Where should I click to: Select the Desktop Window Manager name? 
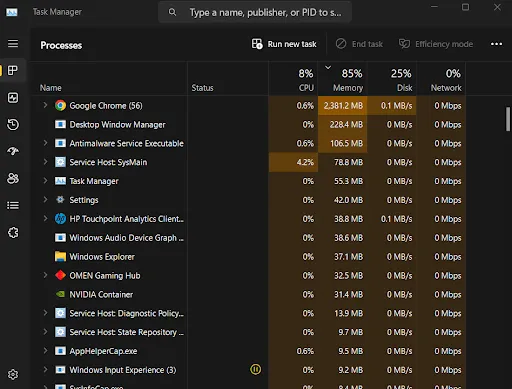(x=117, y=125)
